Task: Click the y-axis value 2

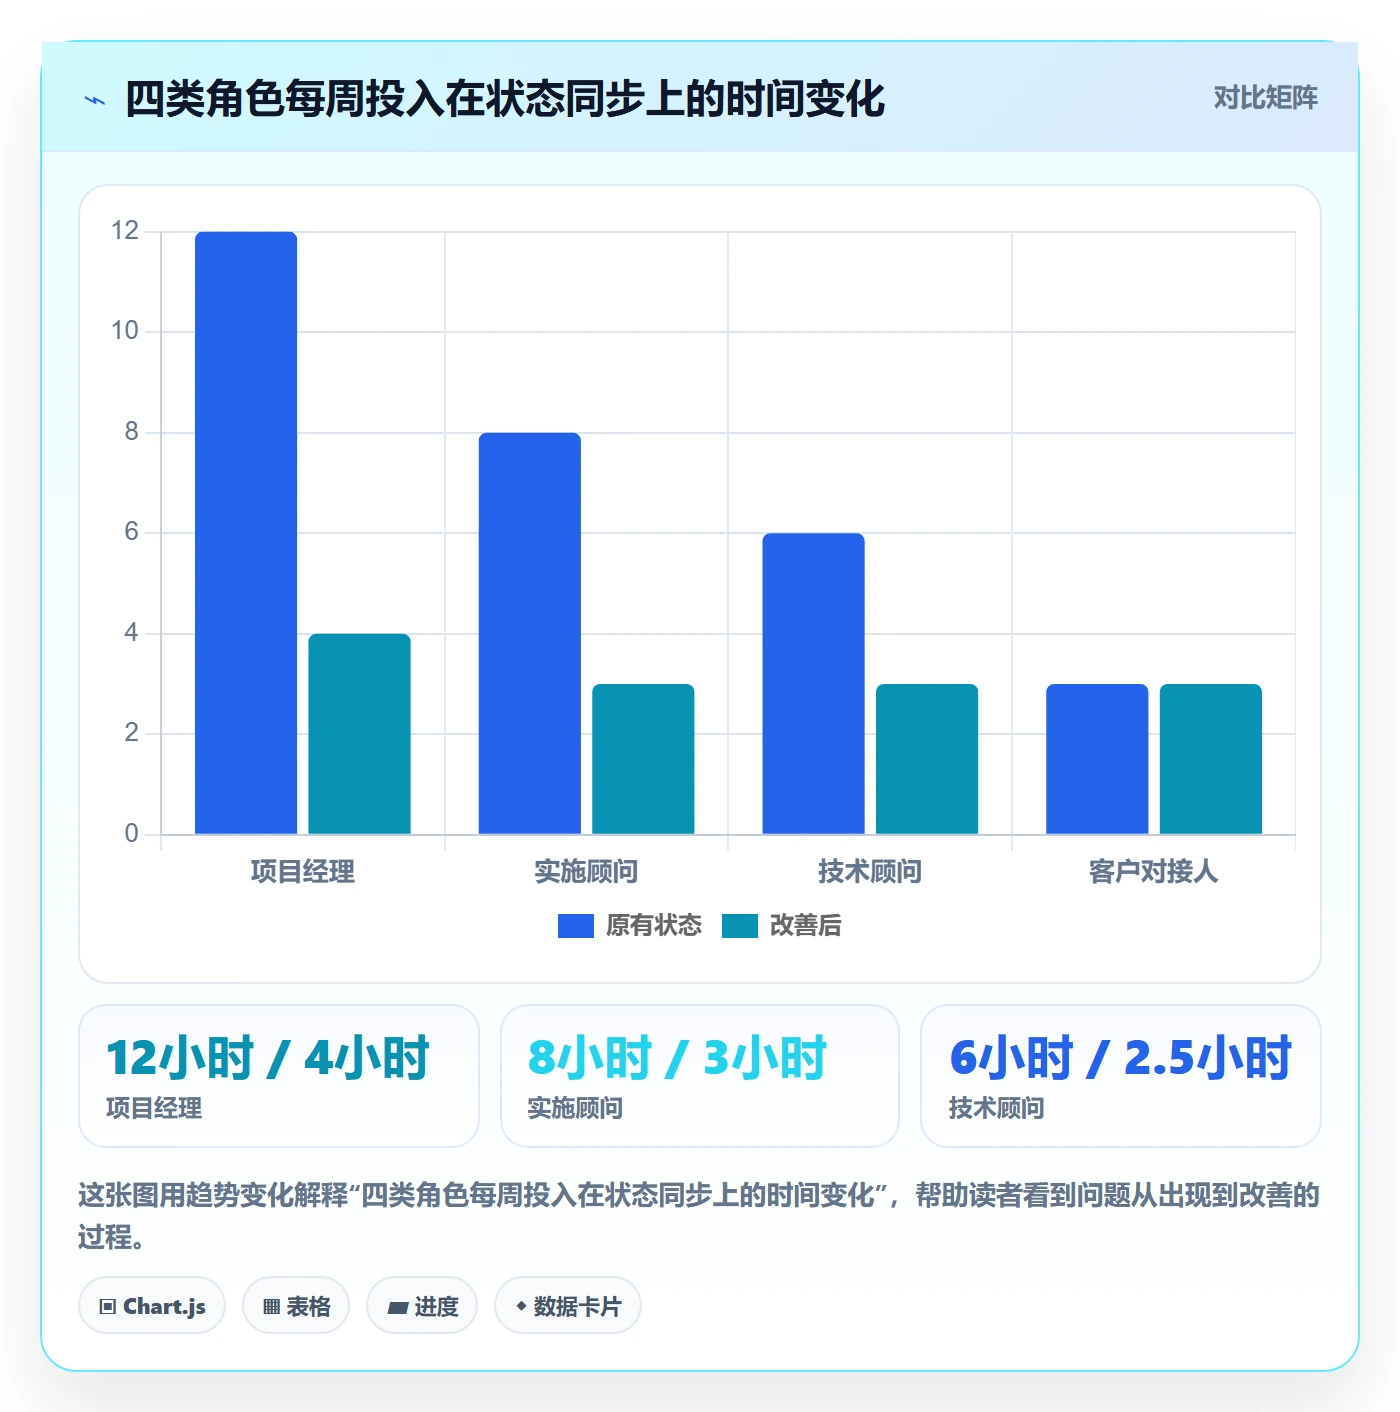Action: click(x=131, y=733)
